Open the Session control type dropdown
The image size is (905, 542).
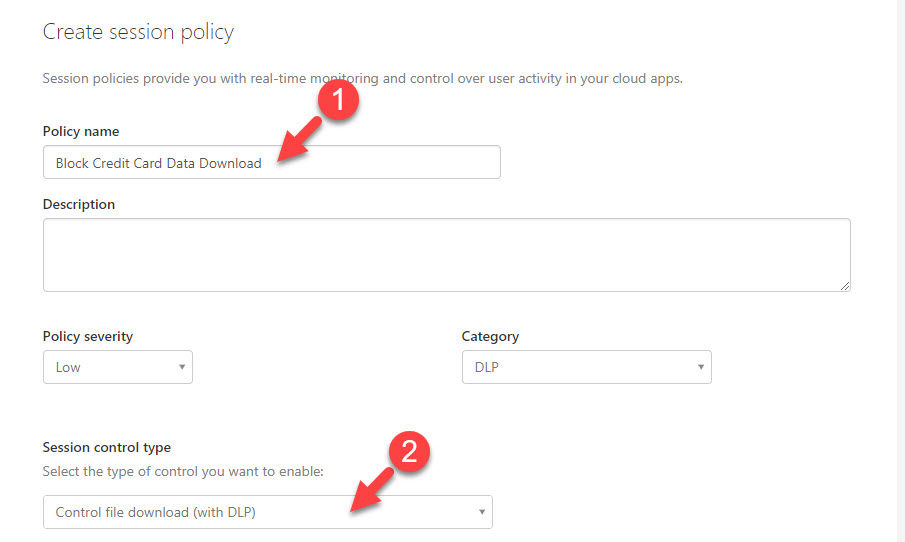268,512
